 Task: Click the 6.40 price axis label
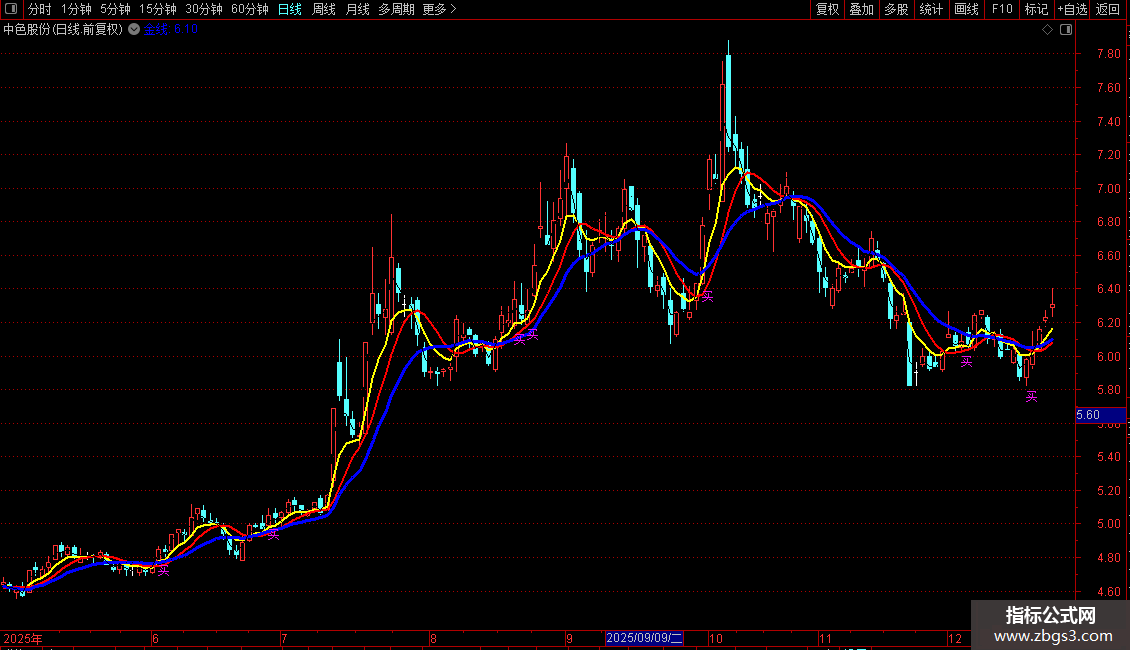click(x=1108, y=289)
